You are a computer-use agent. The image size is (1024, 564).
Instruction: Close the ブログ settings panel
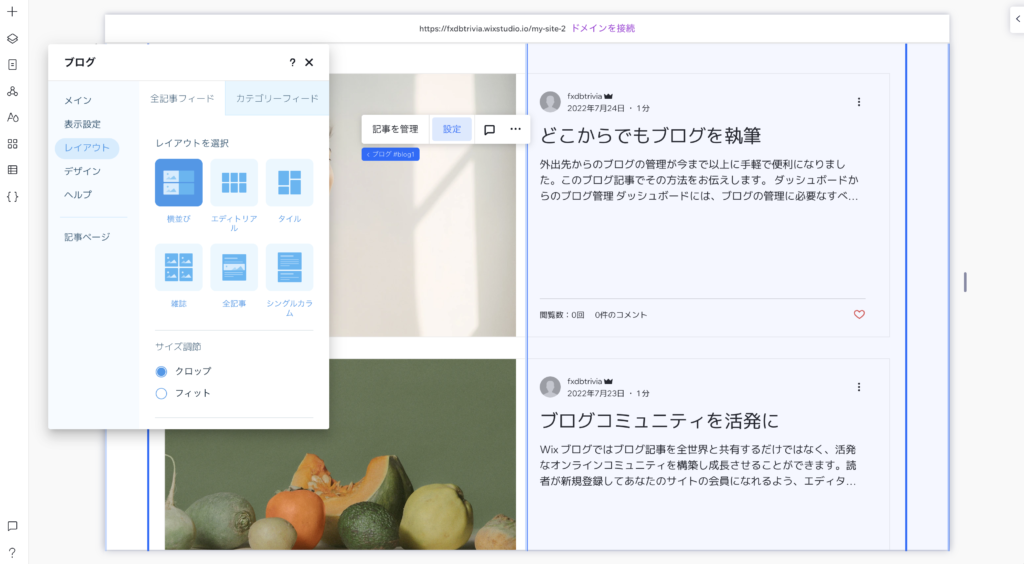(309, 62)
